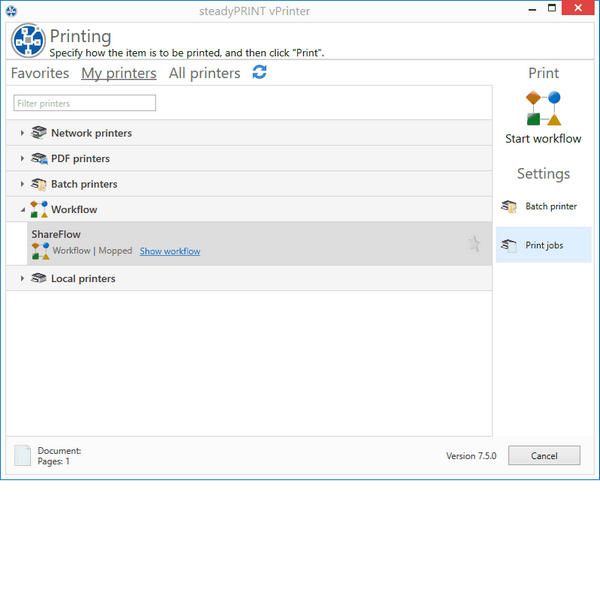Switch to the My printers tab
600x589 pixels.
coord(119,73)
